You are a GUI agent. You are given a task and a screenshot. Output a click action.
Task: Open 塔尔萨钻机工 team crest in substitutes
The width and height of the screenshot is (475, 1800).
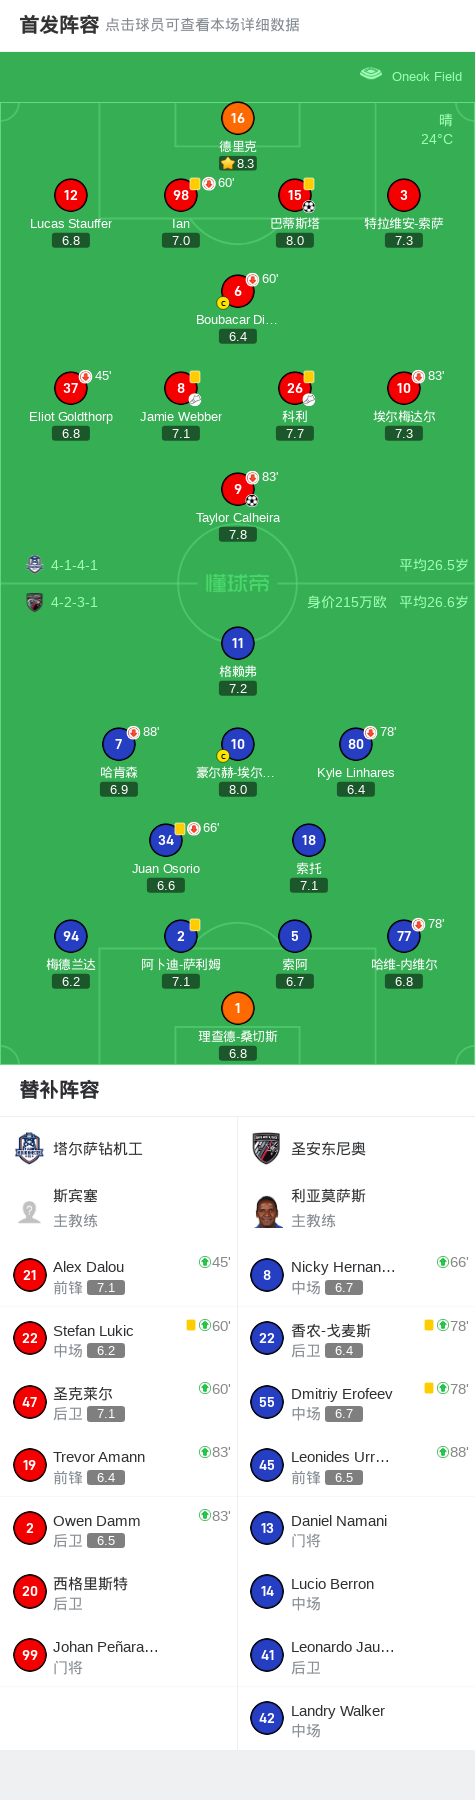click(x=29, y=1148)
